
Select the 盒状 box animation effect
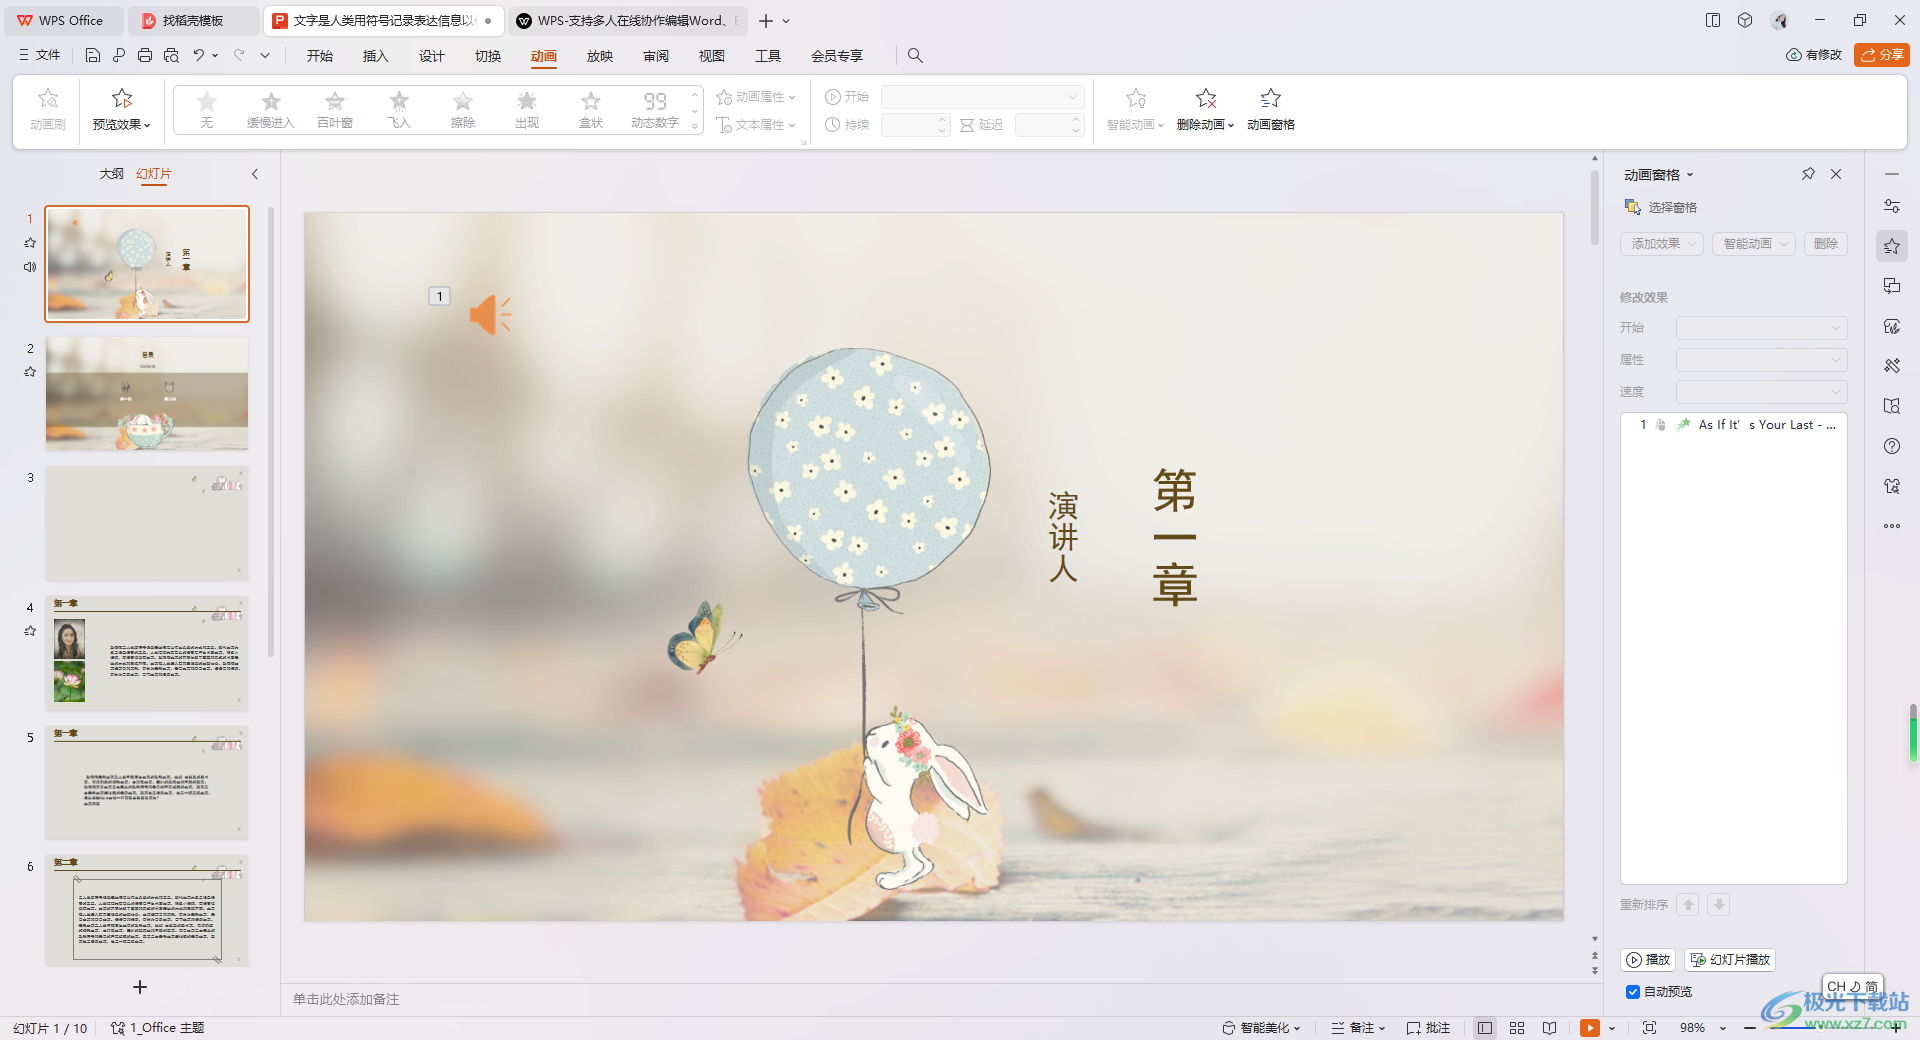591,110
